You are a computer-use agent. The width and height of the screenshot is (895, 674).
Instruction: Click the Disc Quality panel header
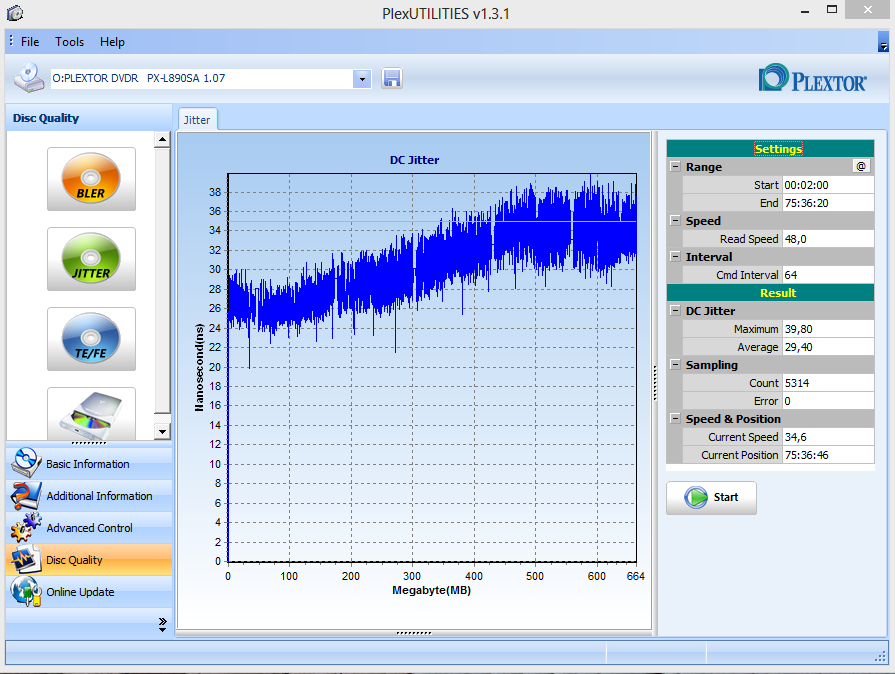pyautogui.click(x=89, y=118)
